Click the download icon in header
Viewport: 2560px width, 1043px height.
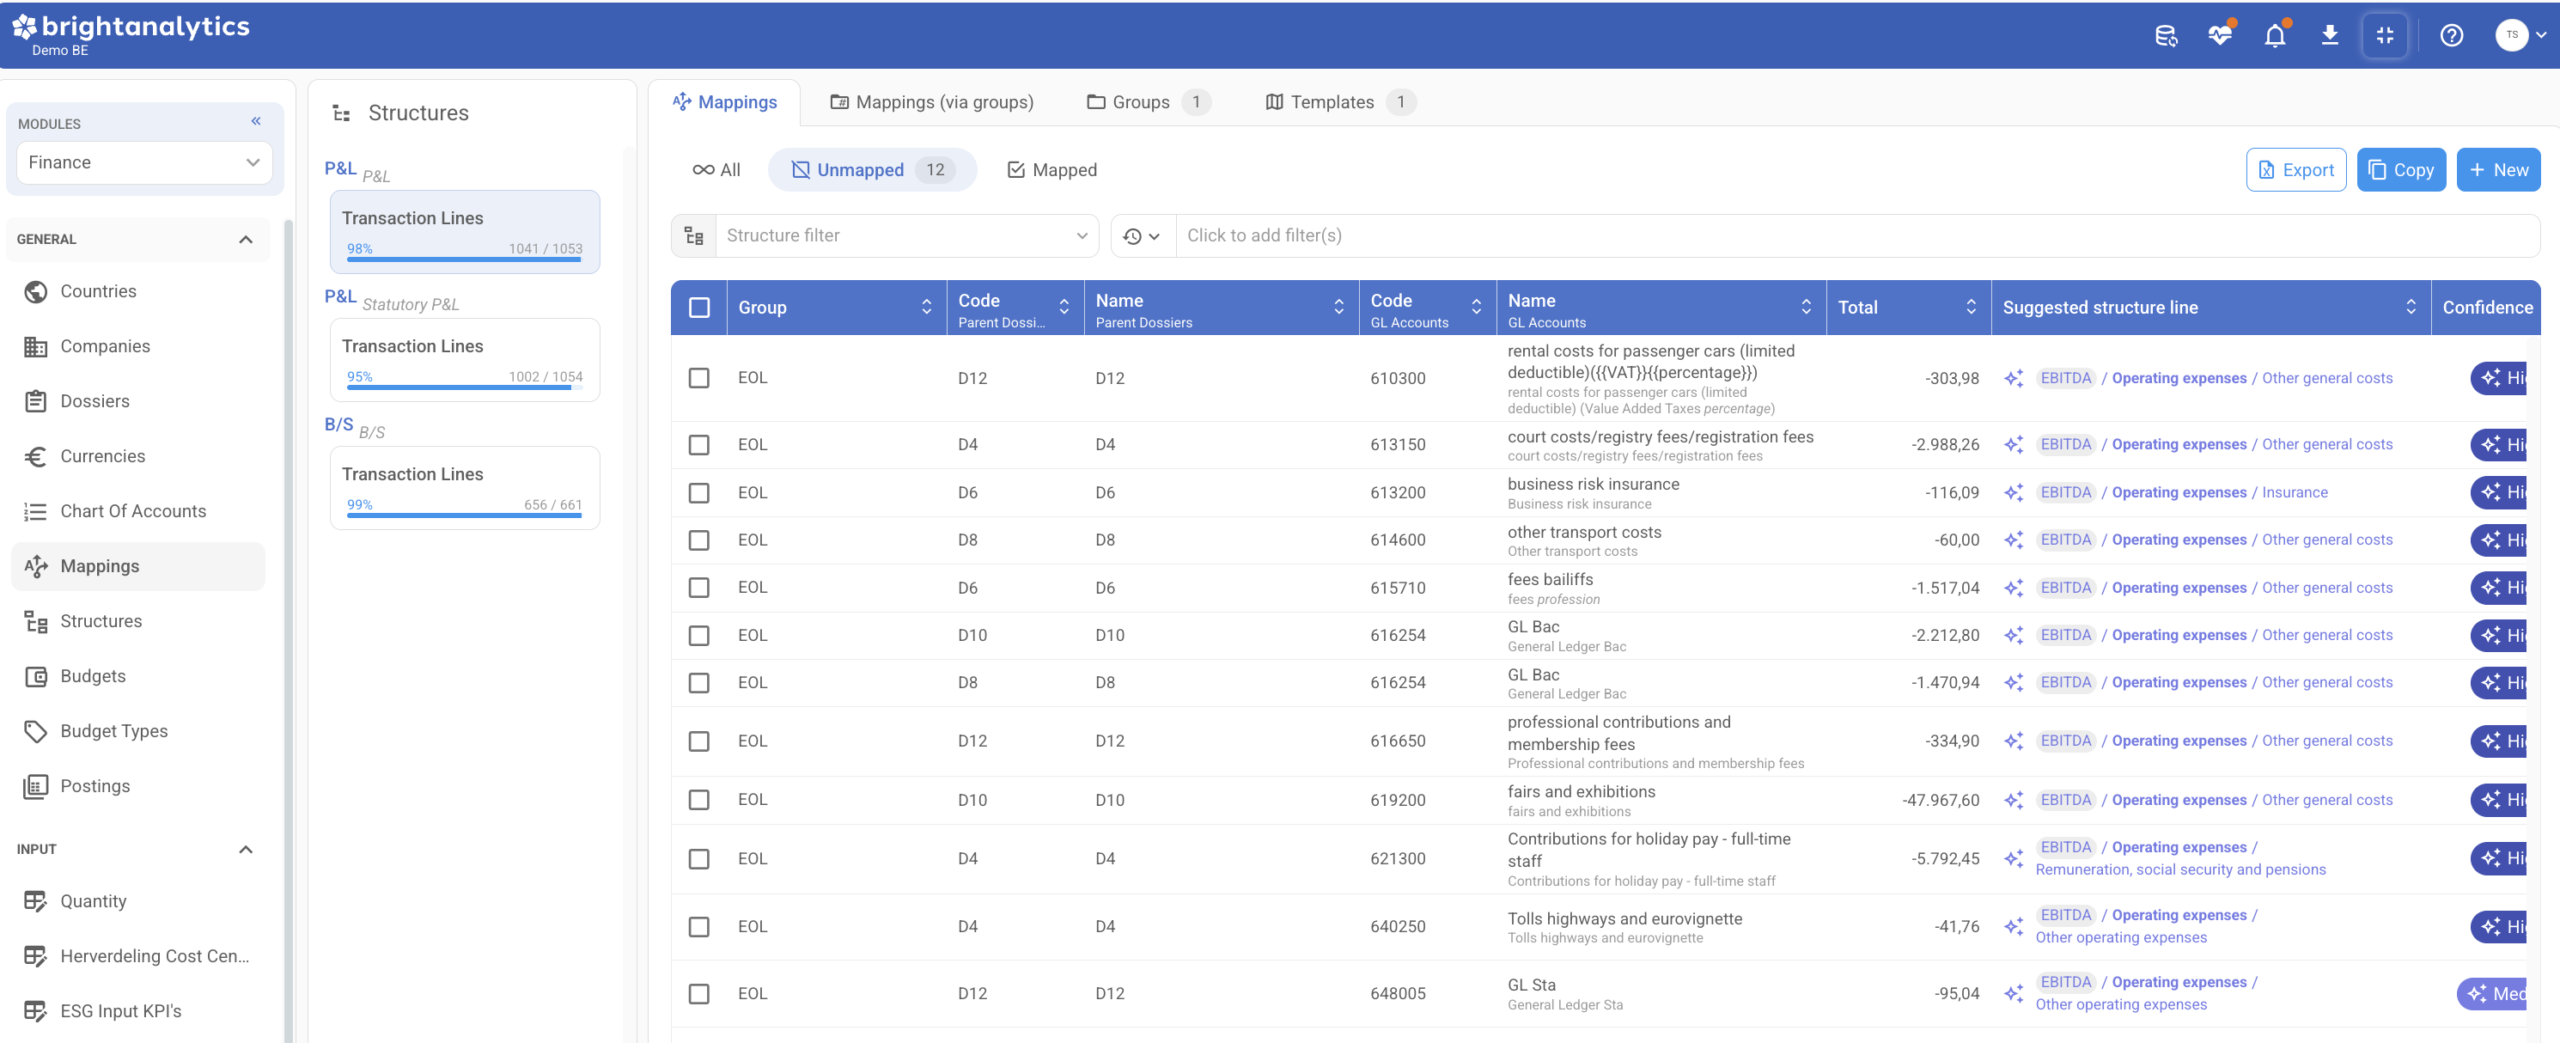point(2330,36)
